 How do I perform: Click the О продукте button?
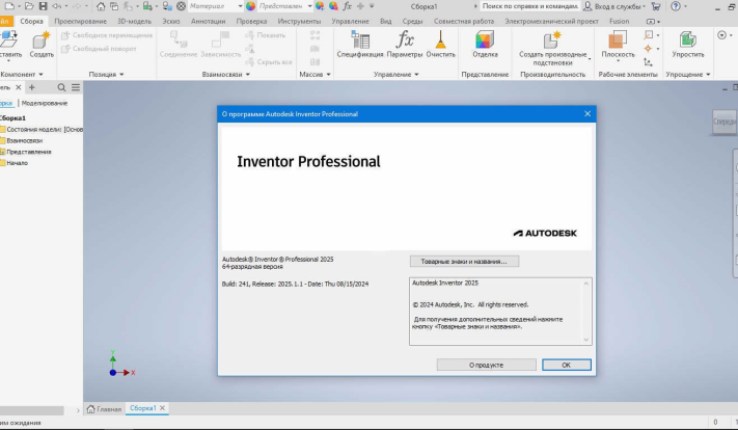click(x=486, y=365)
